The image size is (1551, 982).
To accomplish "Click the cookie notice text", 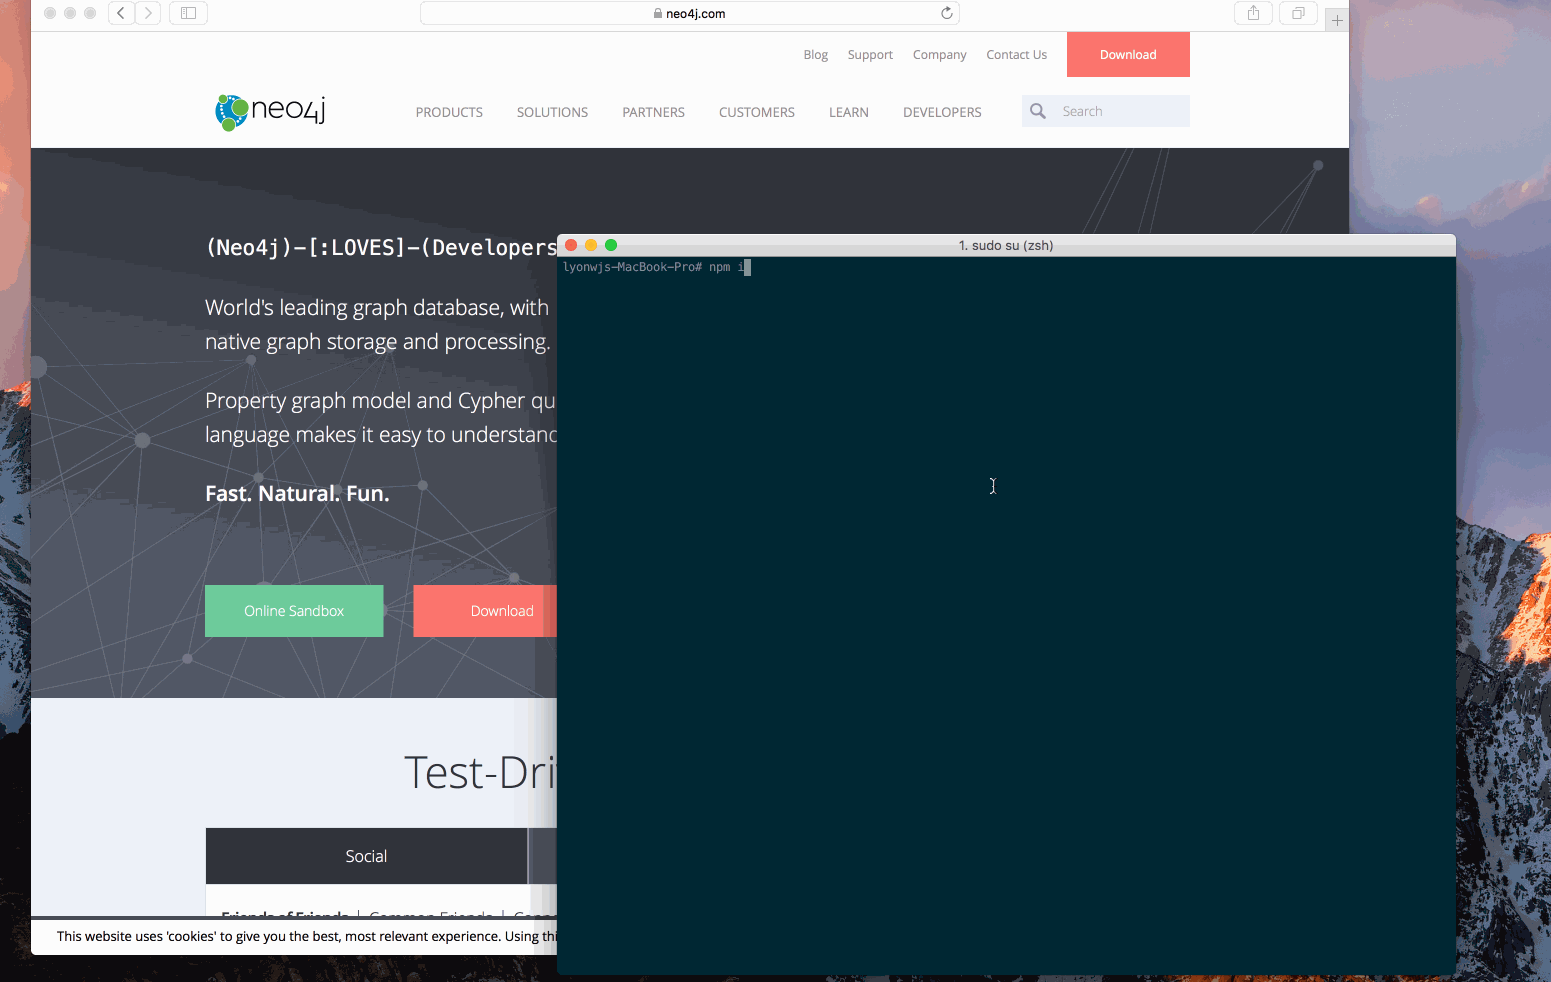I will pyautogui.click(x=306, y=936).
